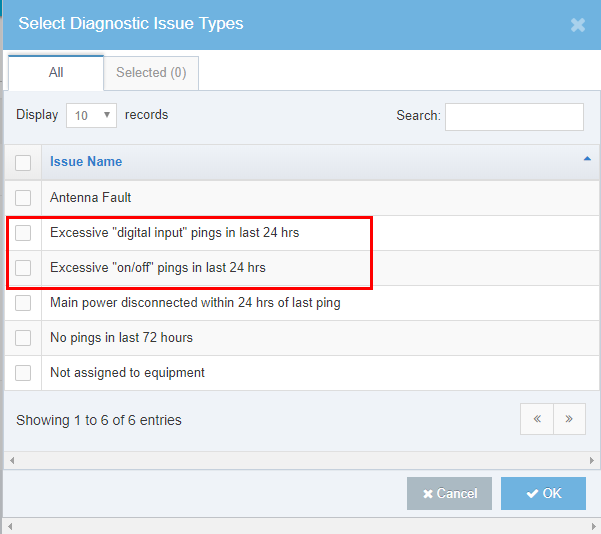Check Excessive "digital input" pings checkbox

pyautogui.click(x=23, y=233)
